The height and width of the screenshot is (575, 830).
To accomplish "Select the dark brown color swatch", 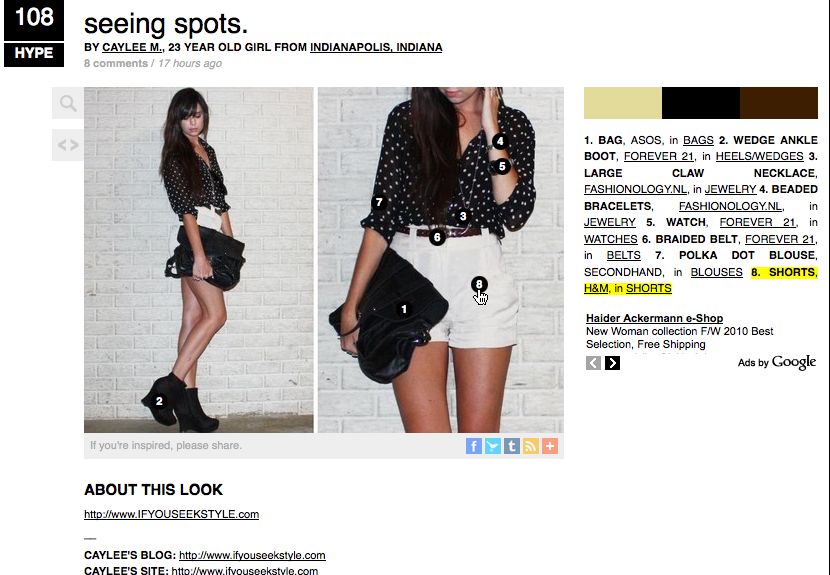I will [x=779, y=103].
